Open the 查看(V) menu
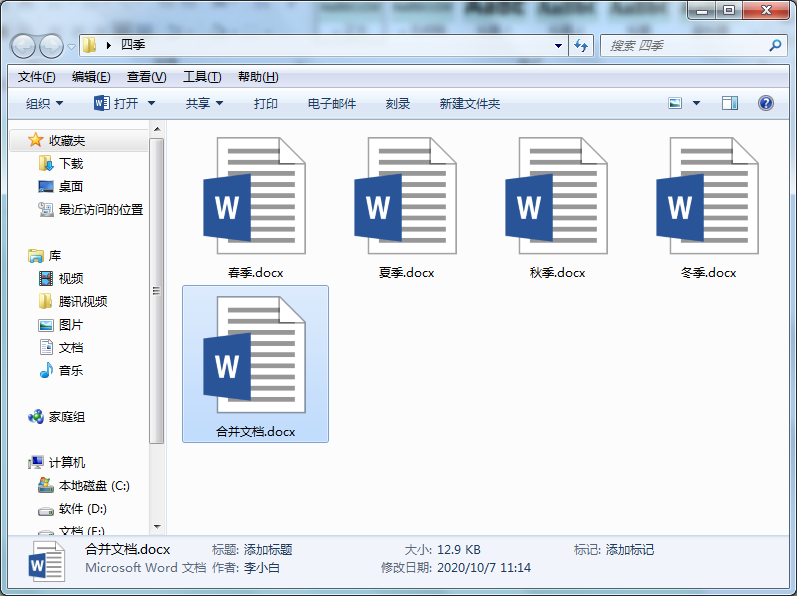The image size is (797, 596). (x=146, y=77)
